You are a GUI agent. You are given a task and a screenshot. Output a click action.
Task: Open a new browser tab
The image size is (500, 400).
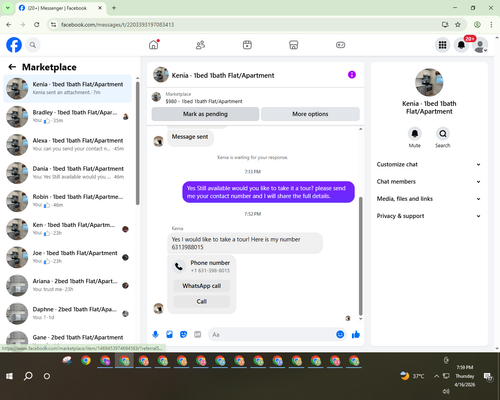pos(114,8)
